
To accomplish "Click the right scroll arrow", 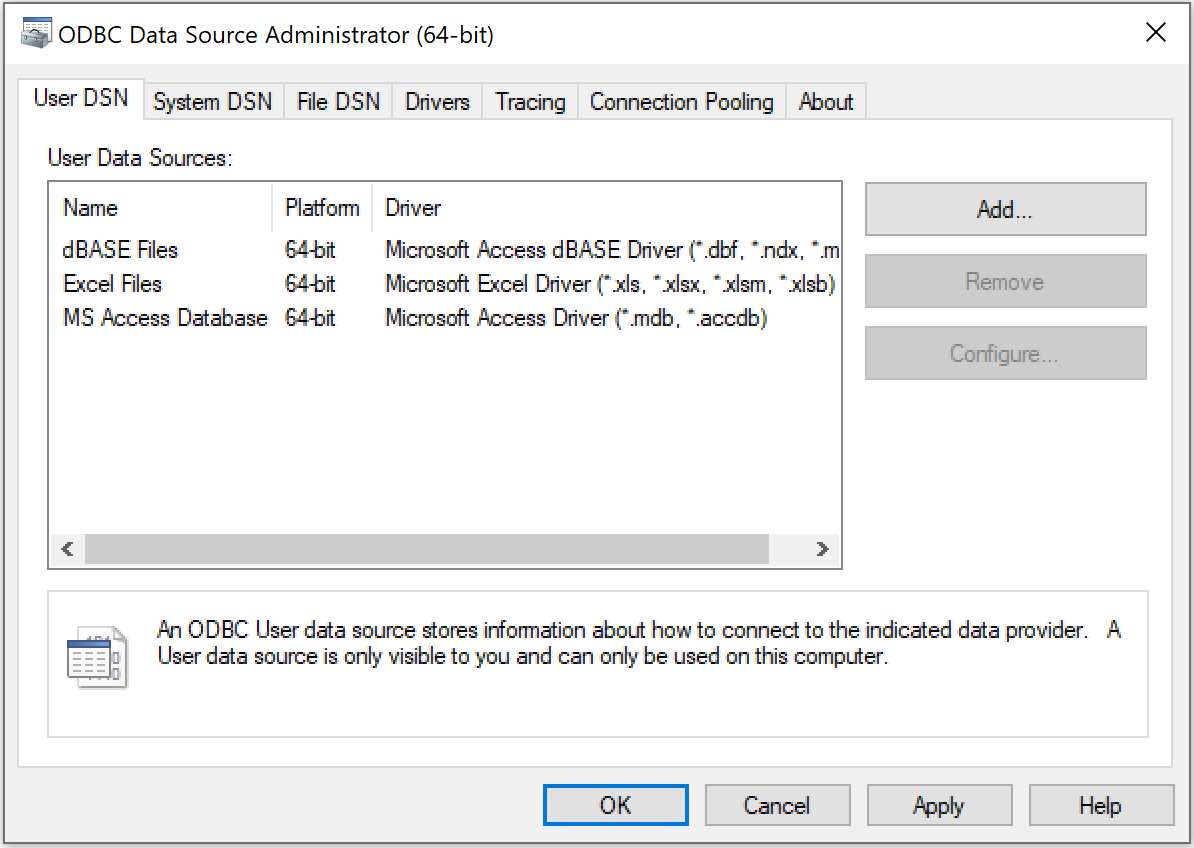I will [822, 549].
